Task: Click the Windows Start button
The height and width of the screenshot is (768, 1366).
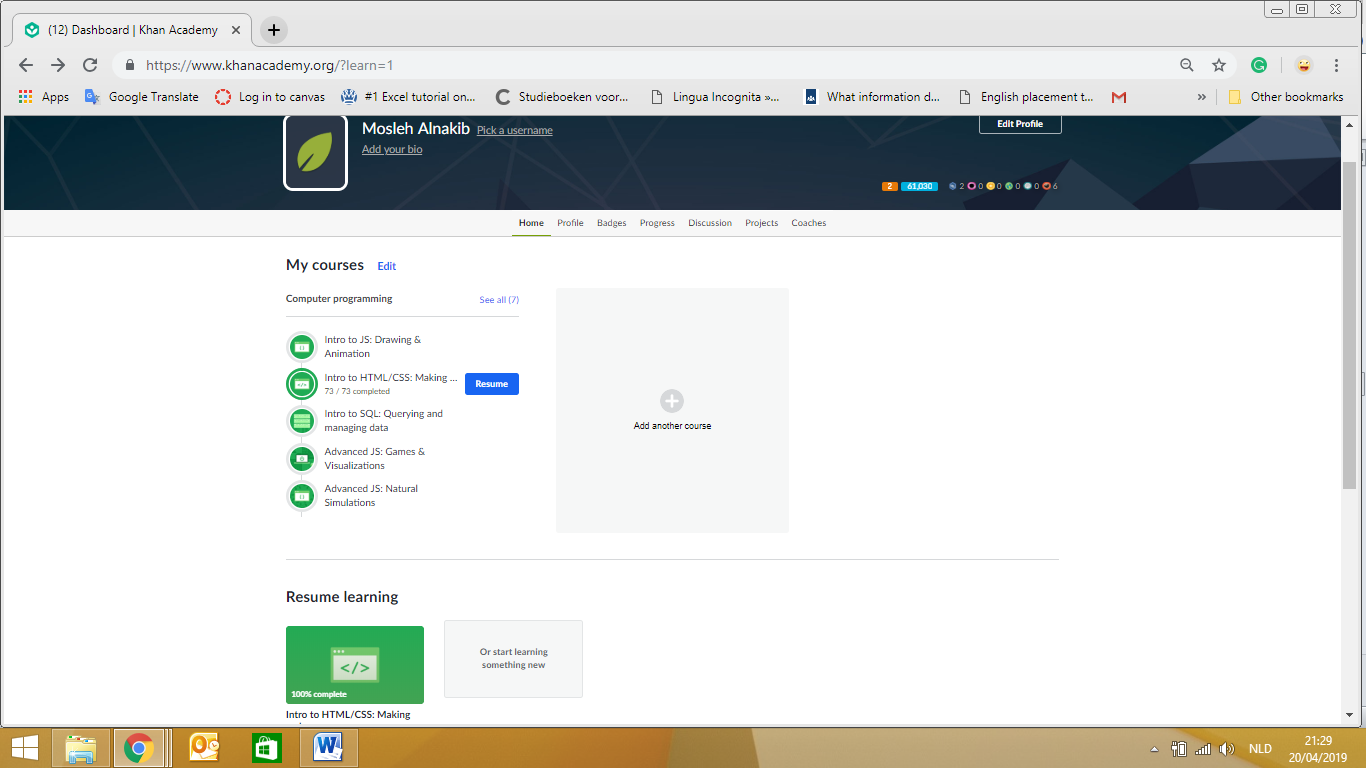Action: pos(24,748)
